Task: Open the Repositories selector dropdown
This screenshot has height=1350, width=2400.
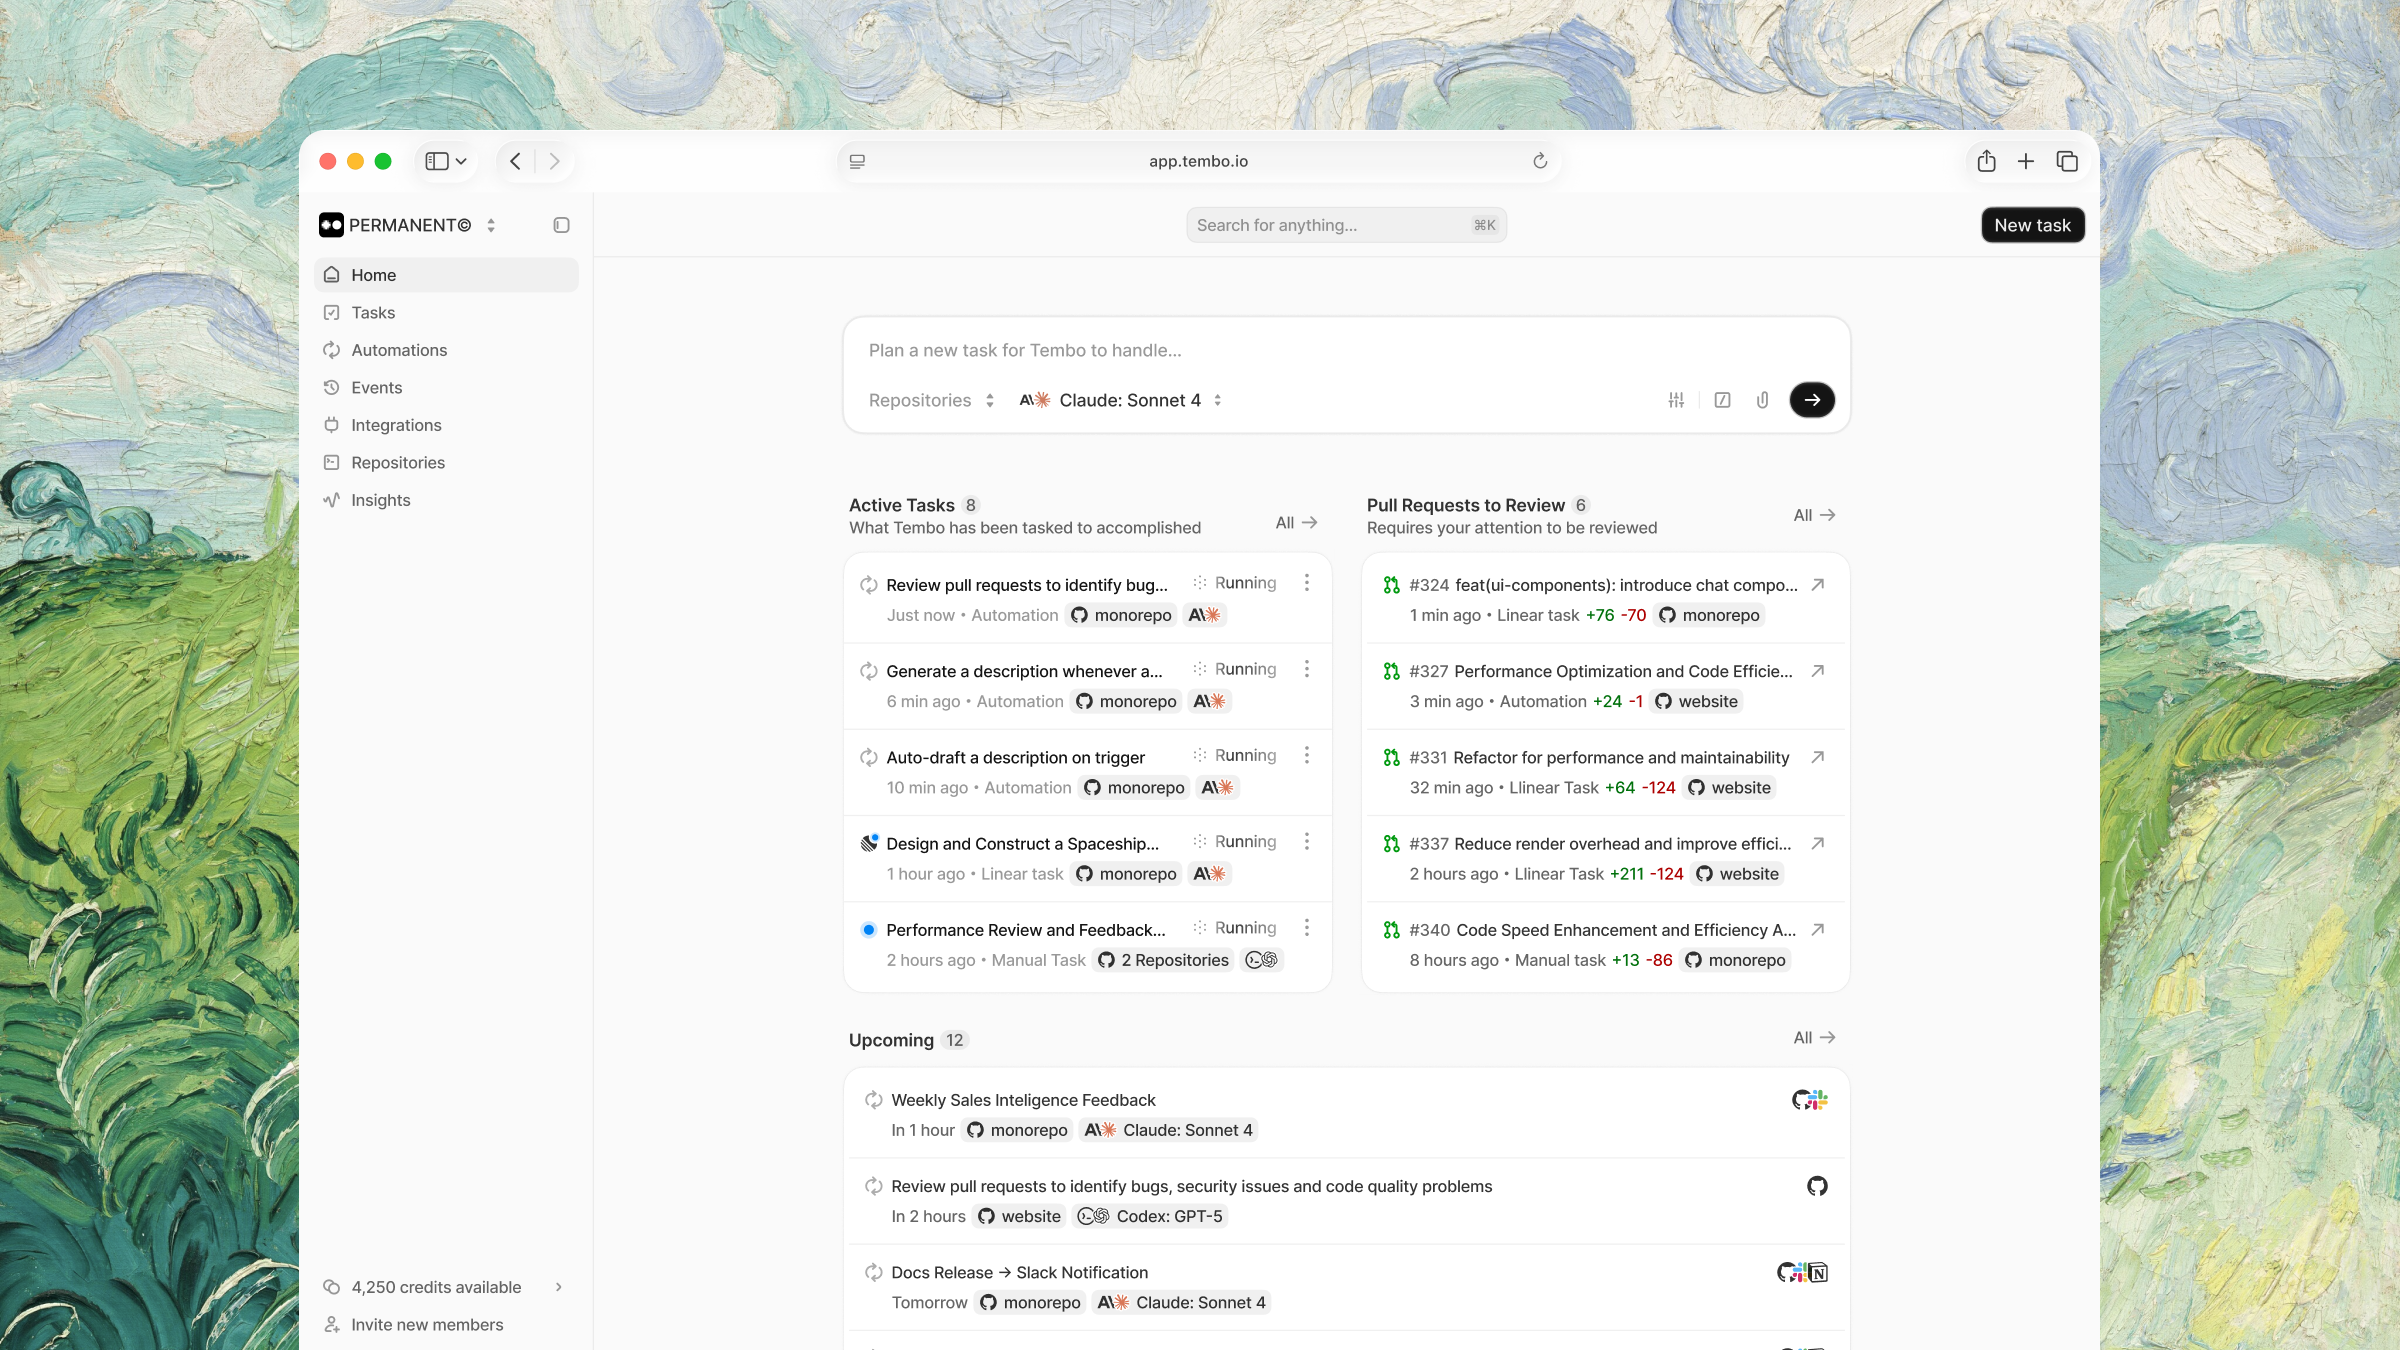Action: (931, 400)
